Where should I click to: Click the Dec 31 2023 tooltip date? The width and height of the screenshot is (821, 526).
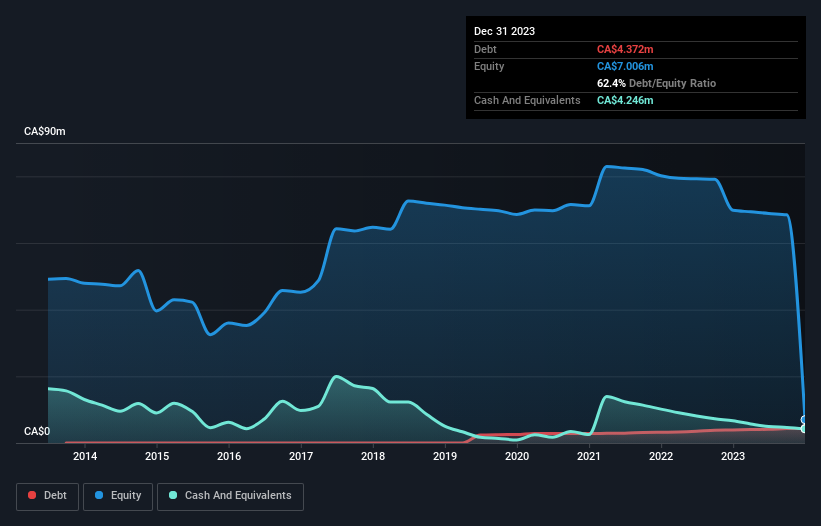coord(504,31)
